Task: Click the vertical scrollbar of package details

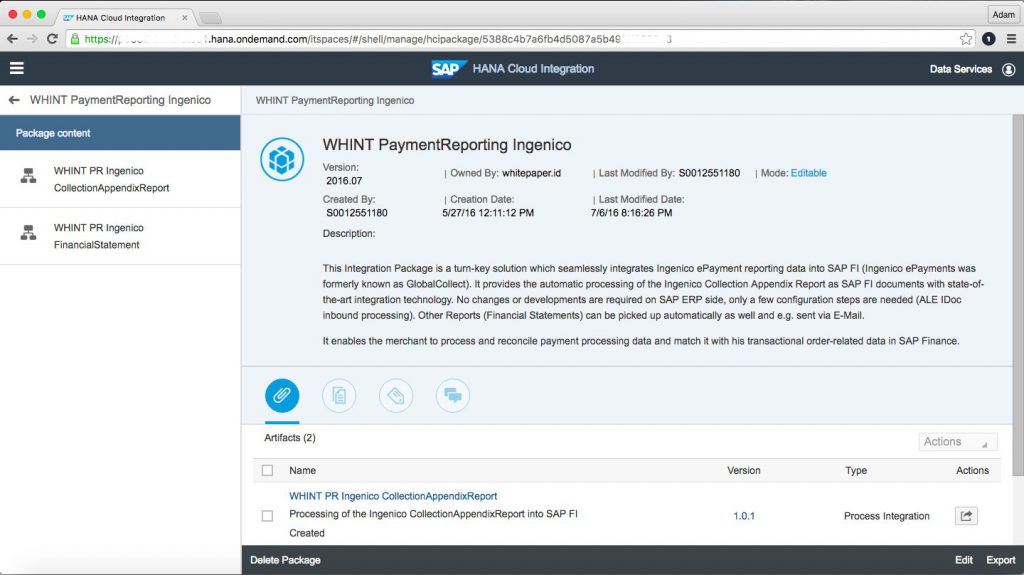Action: (1017, 295)
